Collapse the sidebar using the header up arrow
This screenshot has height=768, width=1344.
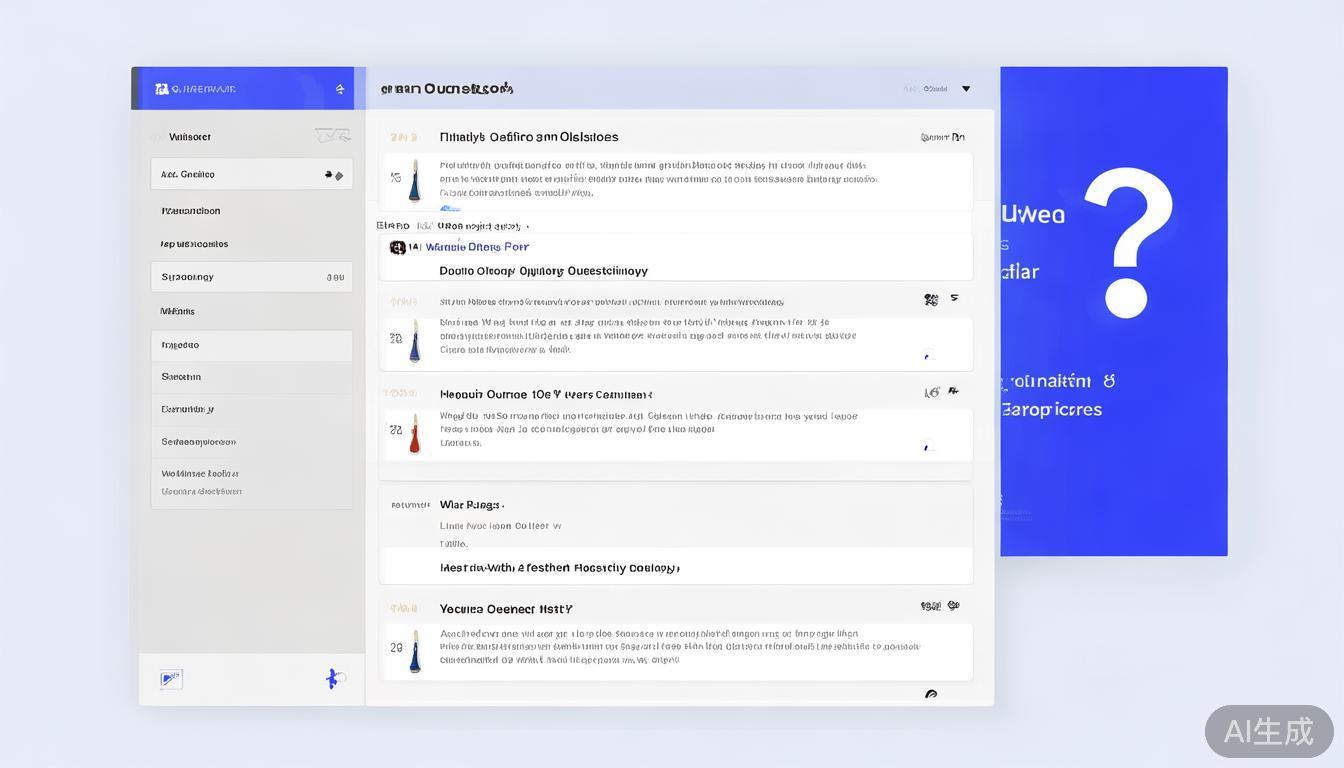click(340, 89)
